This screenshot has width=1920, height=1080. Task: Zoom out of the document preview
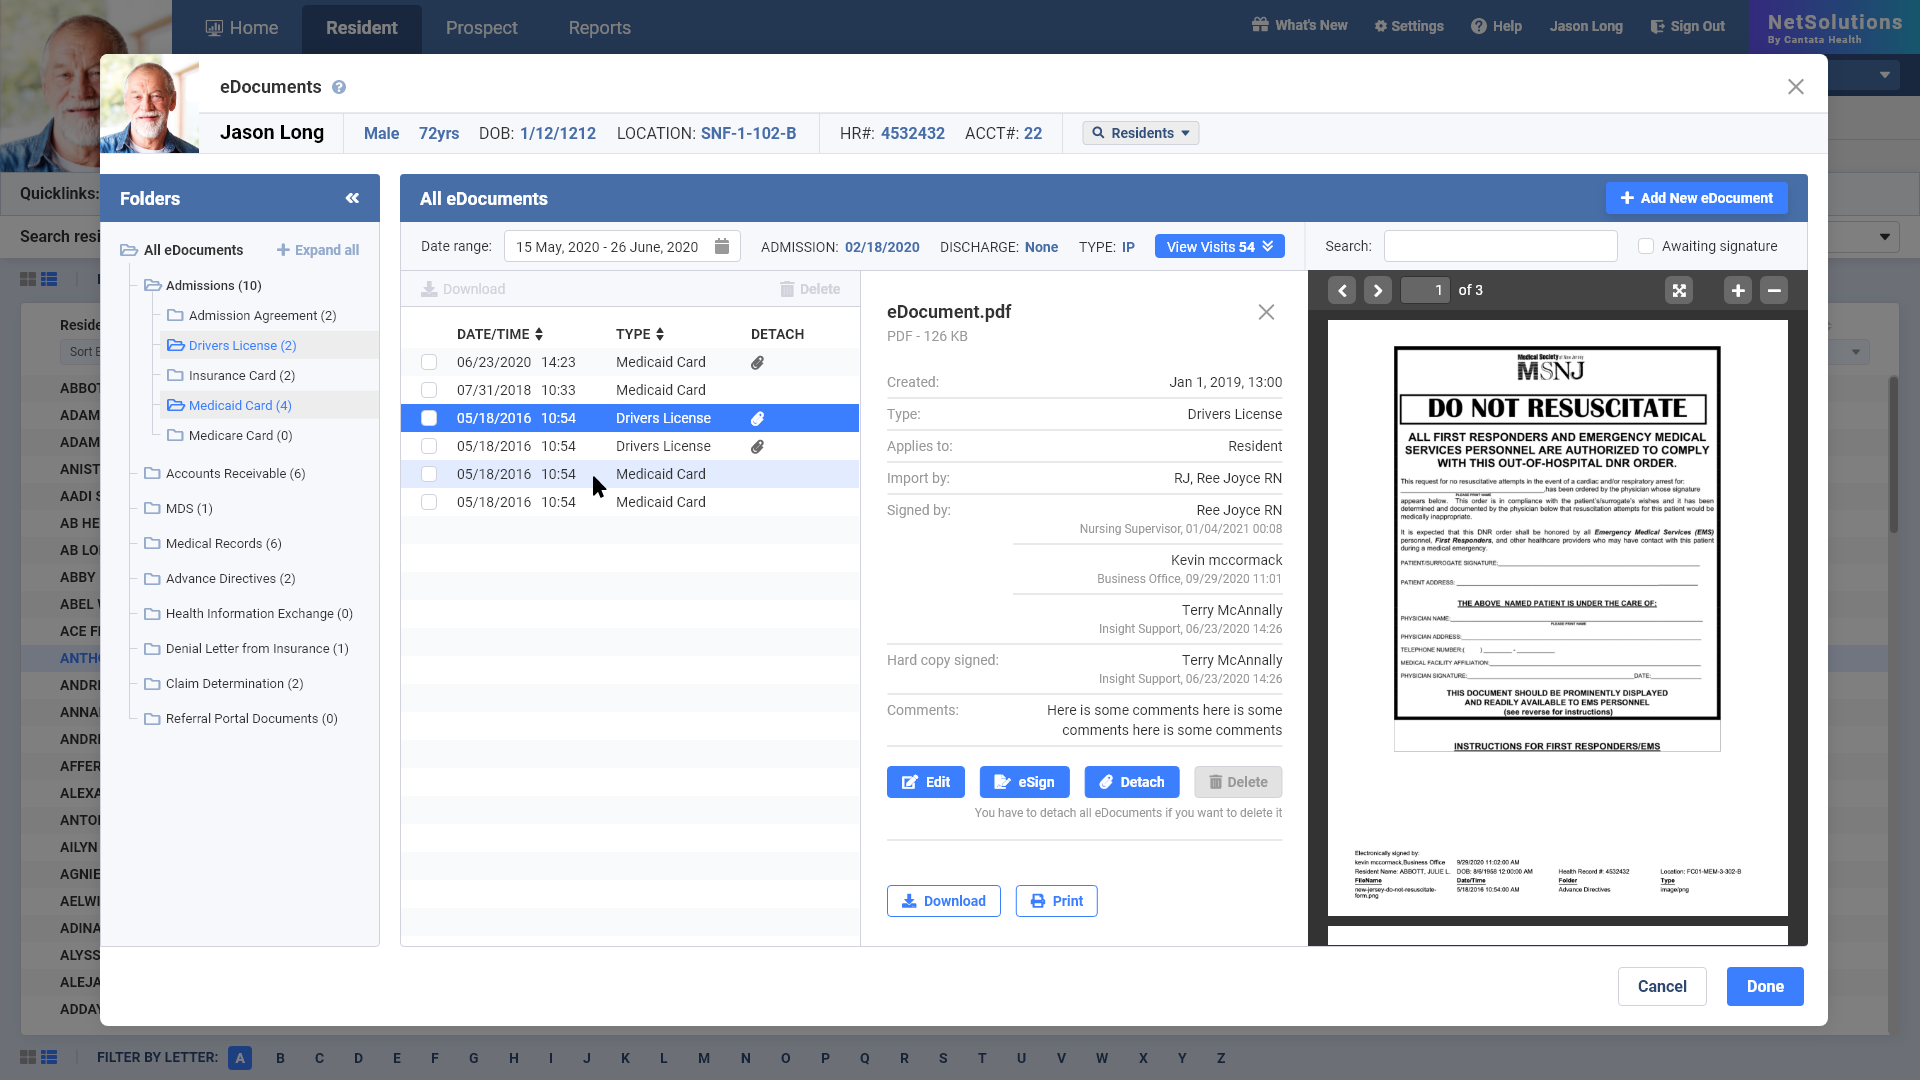tap(1774, 290)
